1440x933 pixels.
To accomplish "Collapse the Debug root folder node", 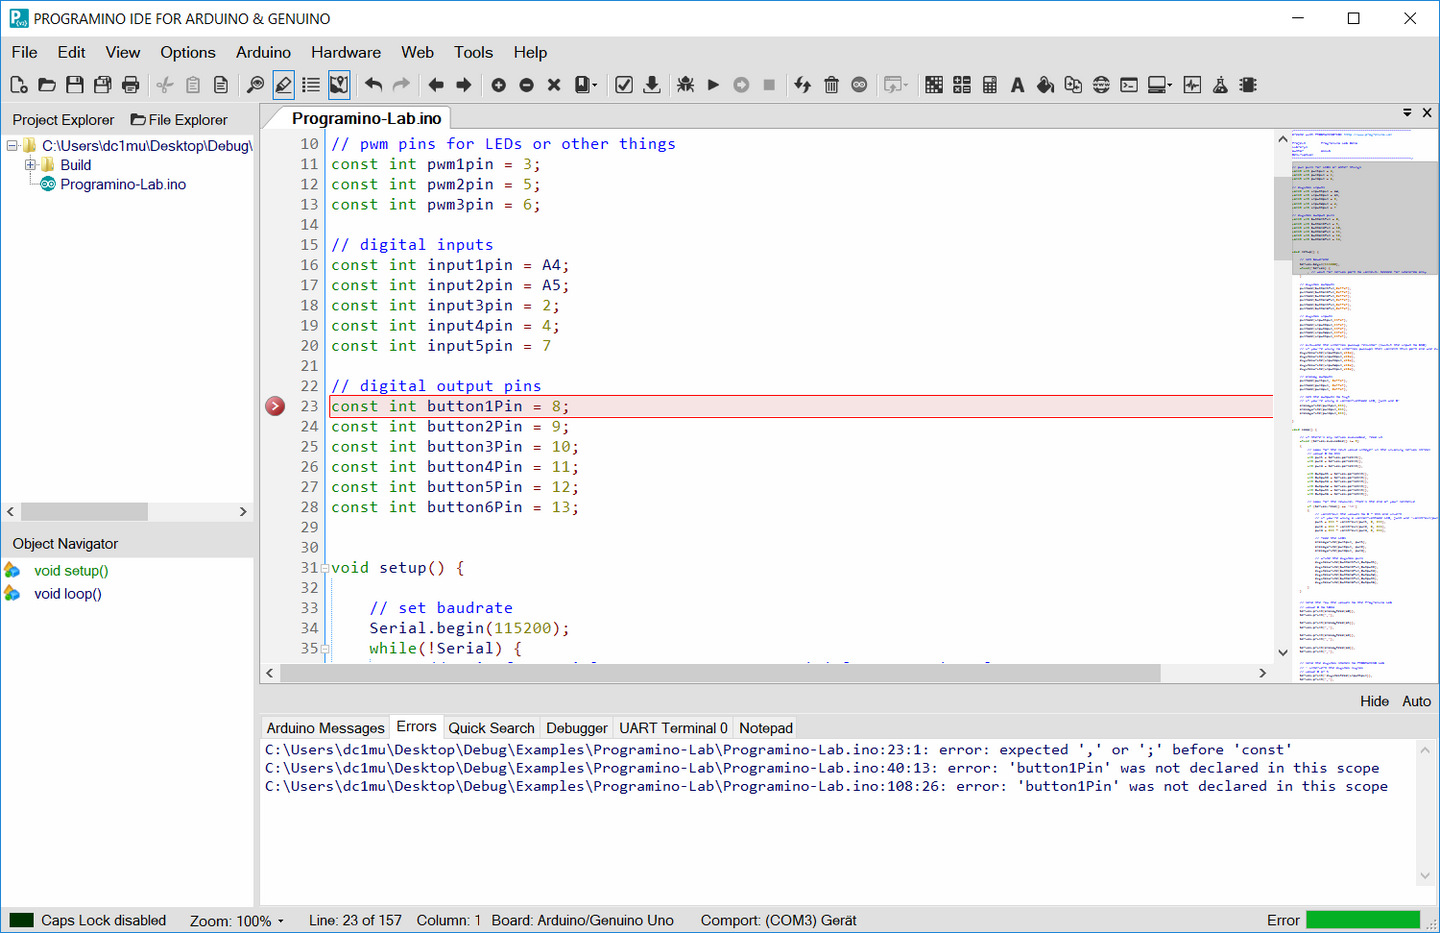I will tap(12, 146).
